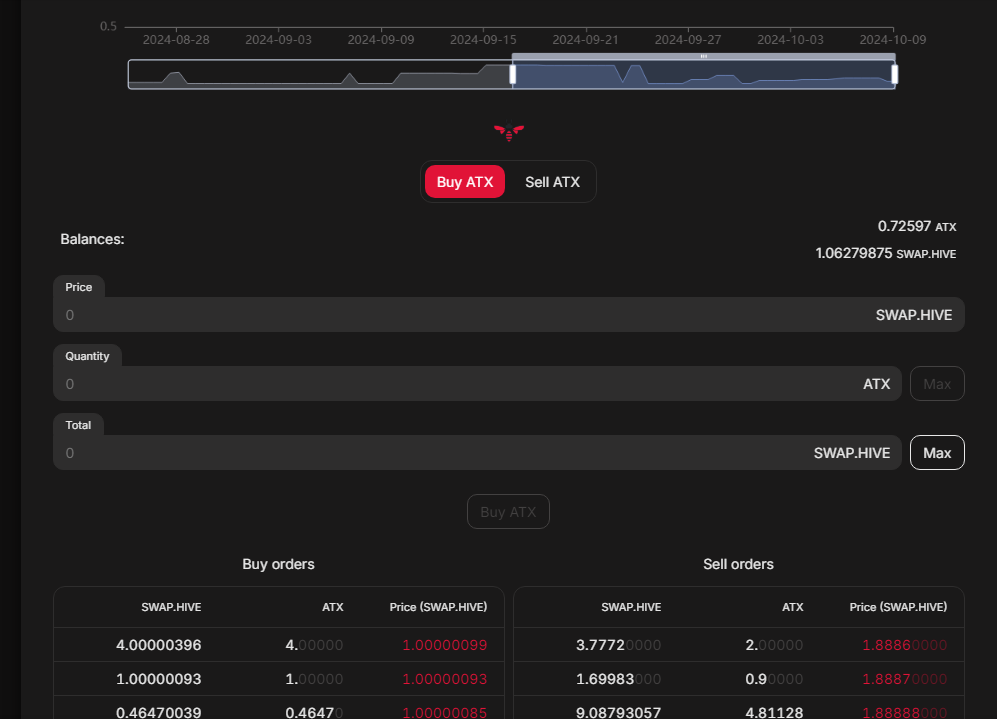Viewport: 997px width, 719px height.
Task: Click sell order amount 9.08793057 SWAP.HIVE
Action: coord(618,713)
